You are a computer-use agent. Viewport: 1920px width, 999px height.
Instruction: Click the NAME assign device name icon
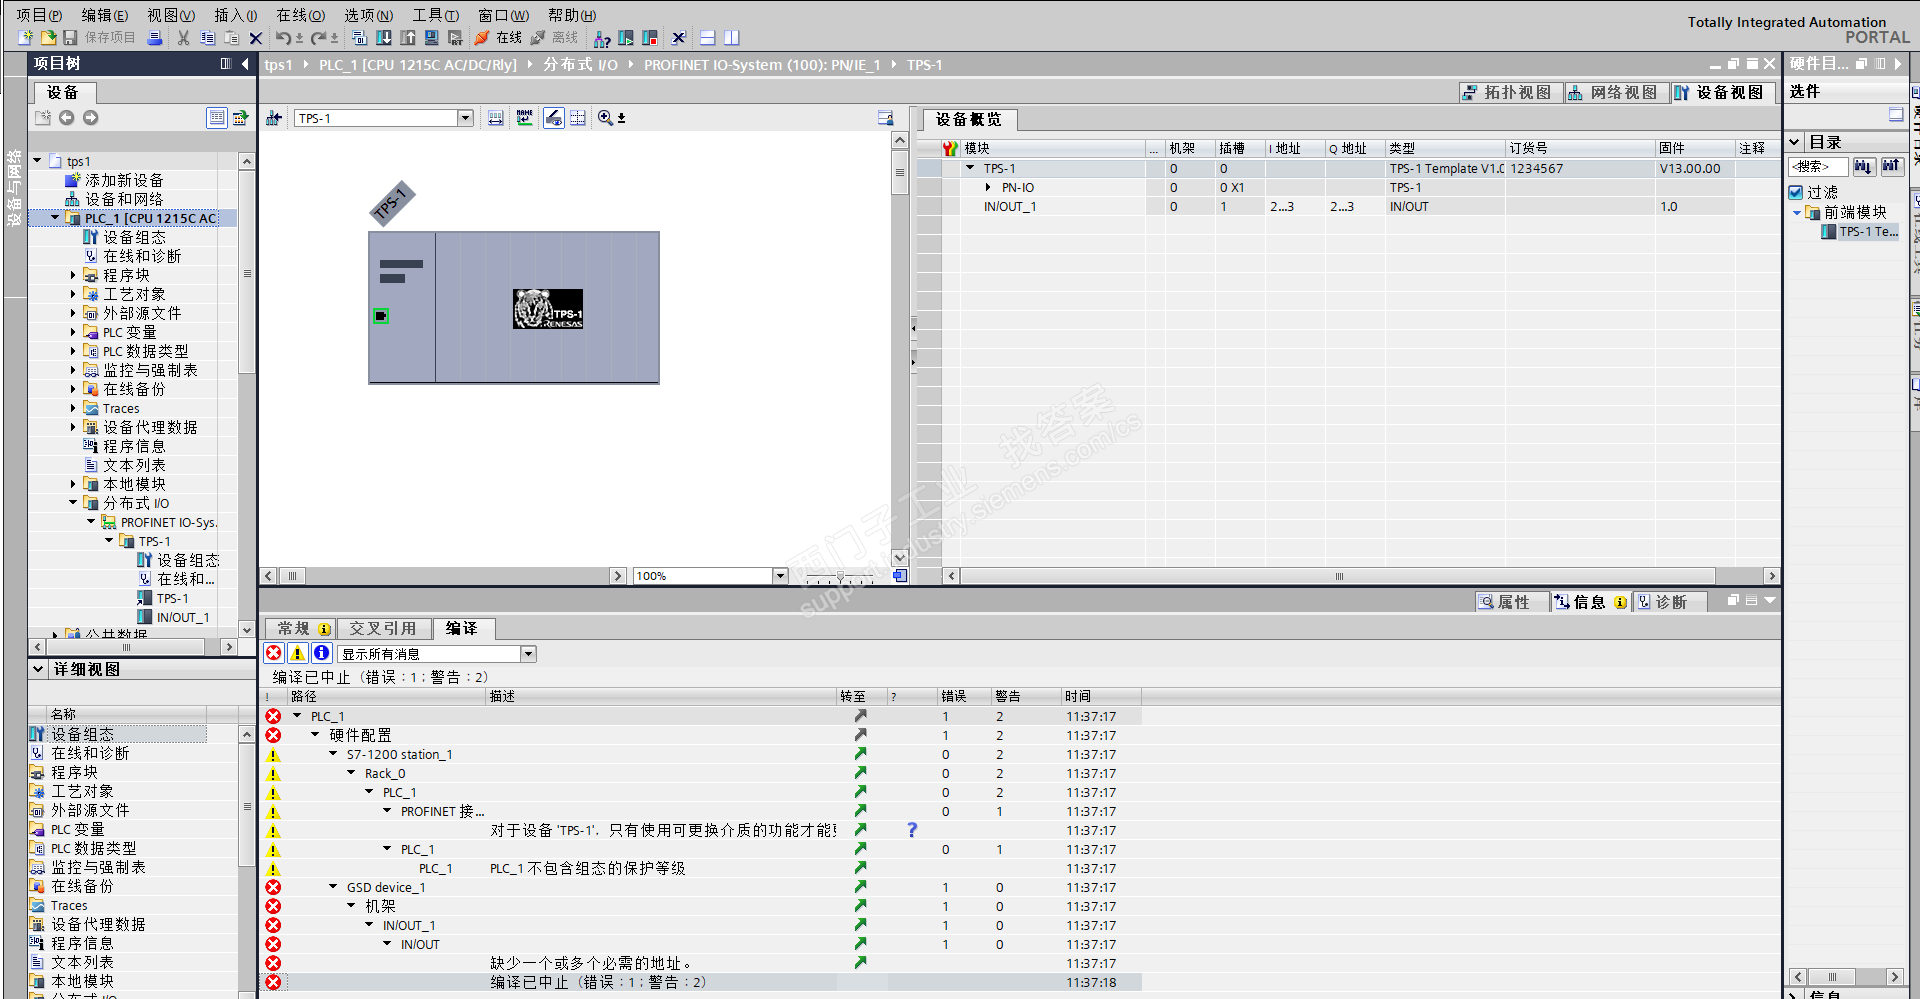pyautogui.click(x=524, y=118)
